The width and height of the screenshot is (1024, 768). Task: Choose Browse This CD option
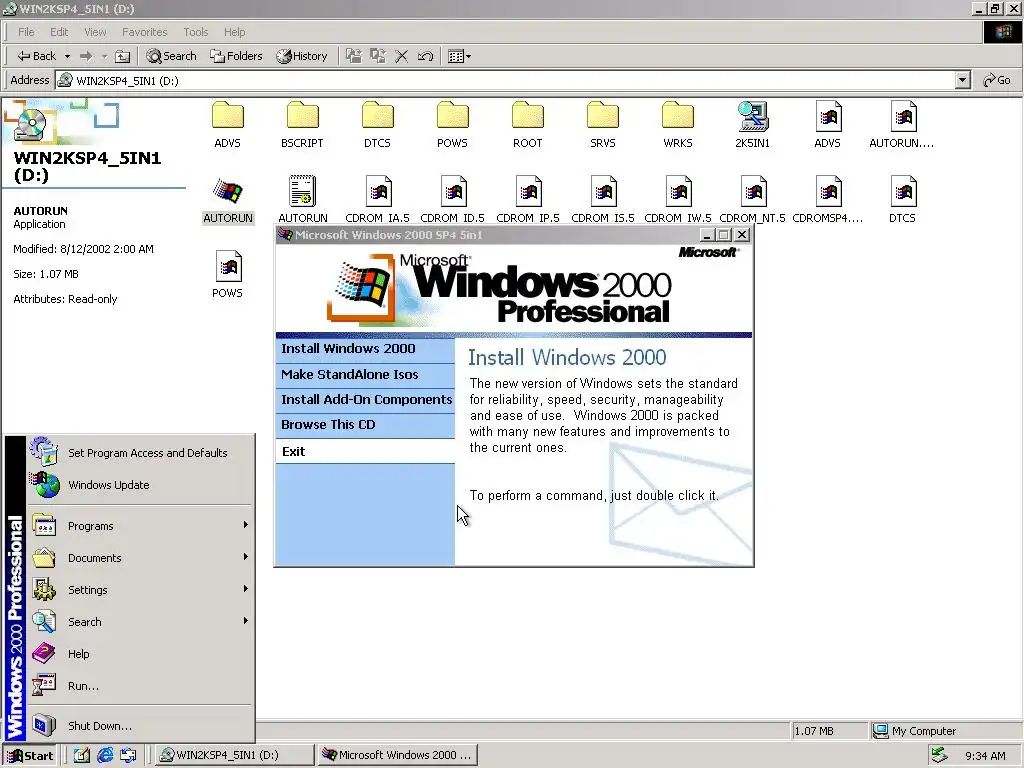pos(365,425)
